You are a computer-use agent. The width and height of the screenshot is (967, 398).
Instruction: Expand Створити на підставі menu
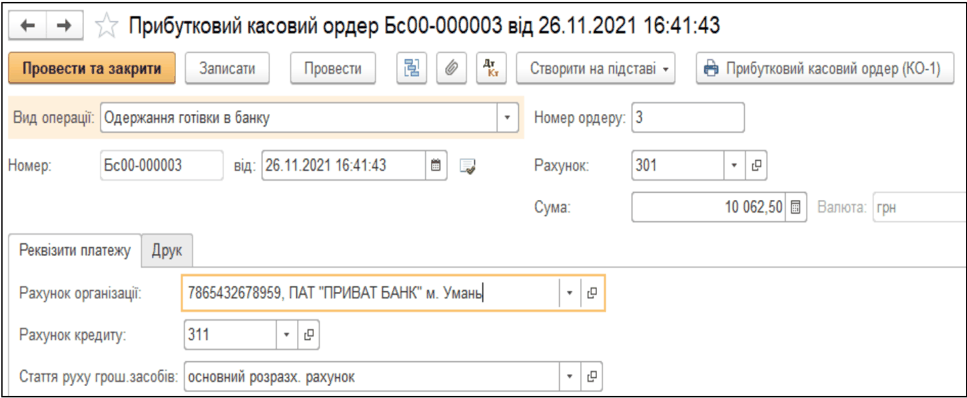[595, 68]
